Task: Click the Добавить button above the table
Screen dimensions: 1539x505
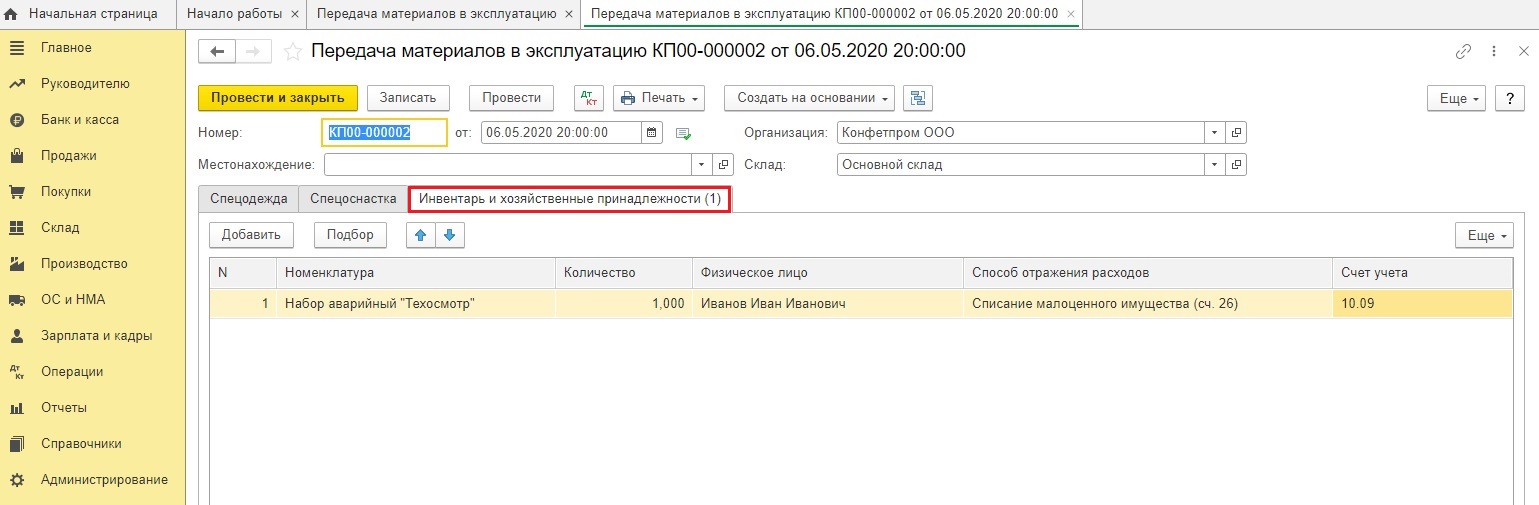Action: 251,235
